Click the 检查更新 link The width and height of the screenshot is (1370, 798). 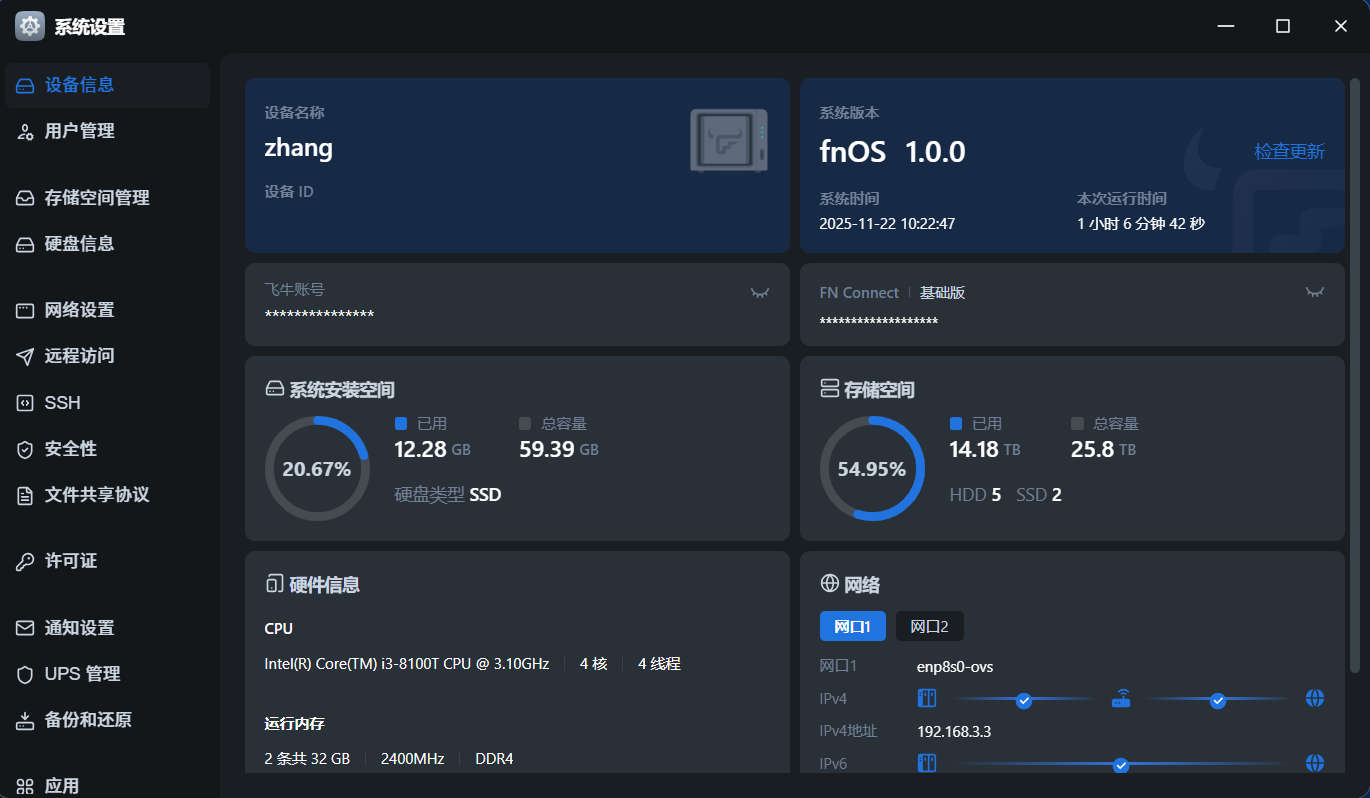[1289, 152]
